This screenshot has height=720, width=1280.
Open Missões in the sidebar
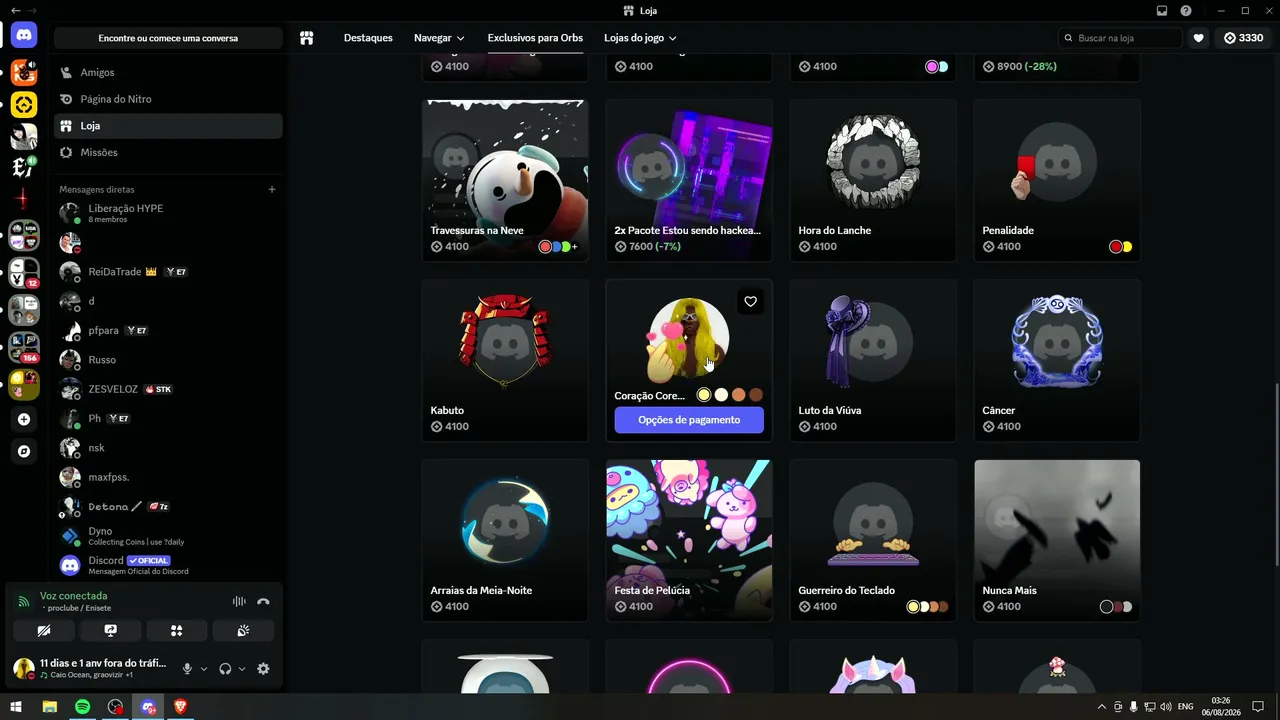(x=168, y=152)
